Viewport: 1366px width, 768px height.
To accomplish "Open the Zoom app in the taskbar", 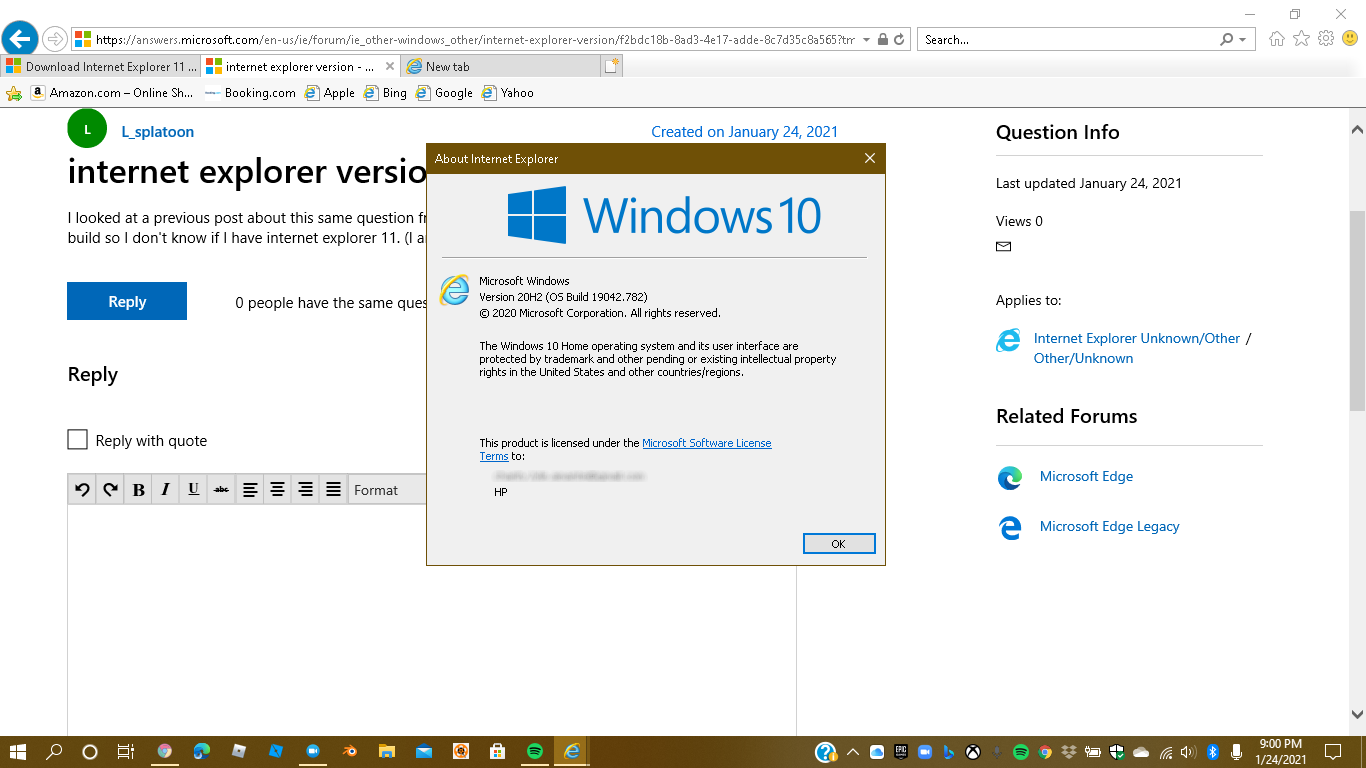I will coord(313,751).
